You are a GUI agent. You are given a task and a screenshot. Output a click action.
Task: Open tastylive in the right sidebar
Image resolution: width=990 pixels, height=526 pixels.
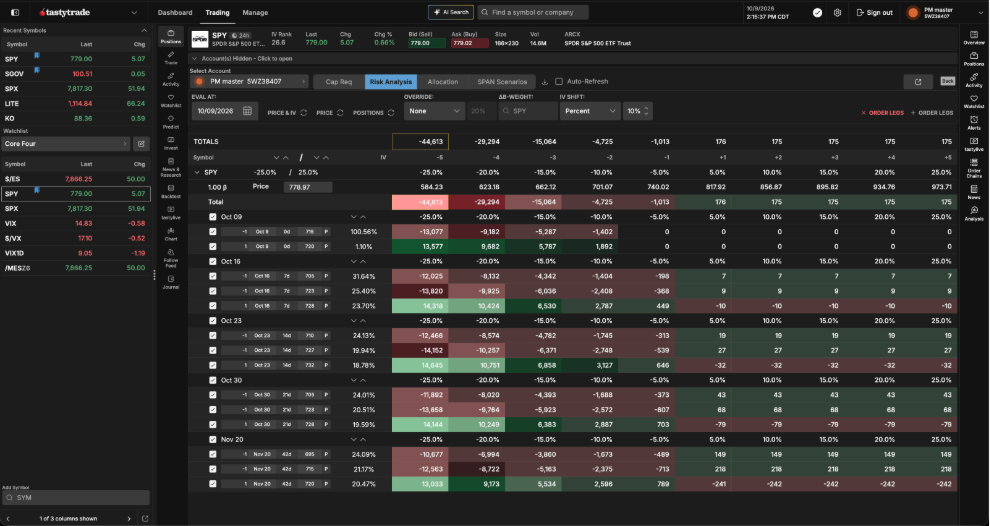tap(974, 144)
